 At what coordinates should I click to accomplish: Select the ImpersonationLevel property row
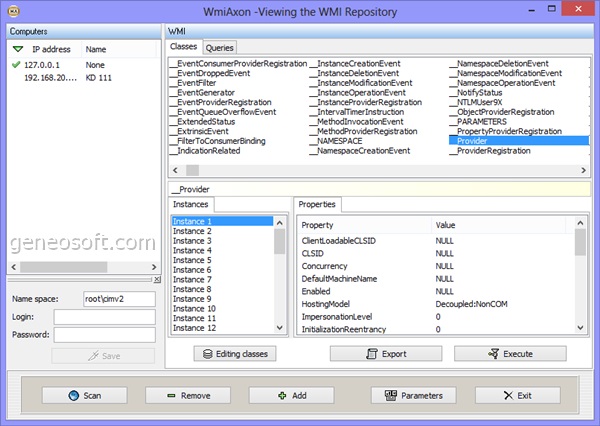click(435, 317)
